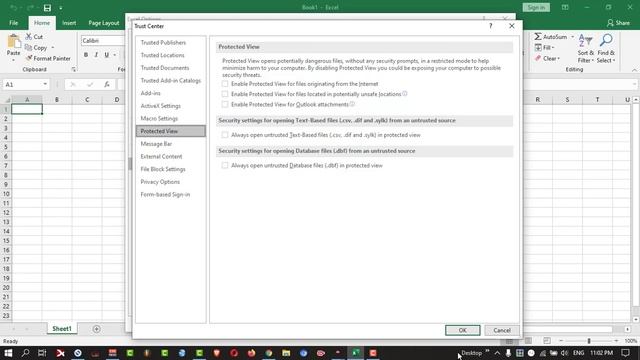
Task: Open the AutoSum dropdown arrow
Action: 572,37
